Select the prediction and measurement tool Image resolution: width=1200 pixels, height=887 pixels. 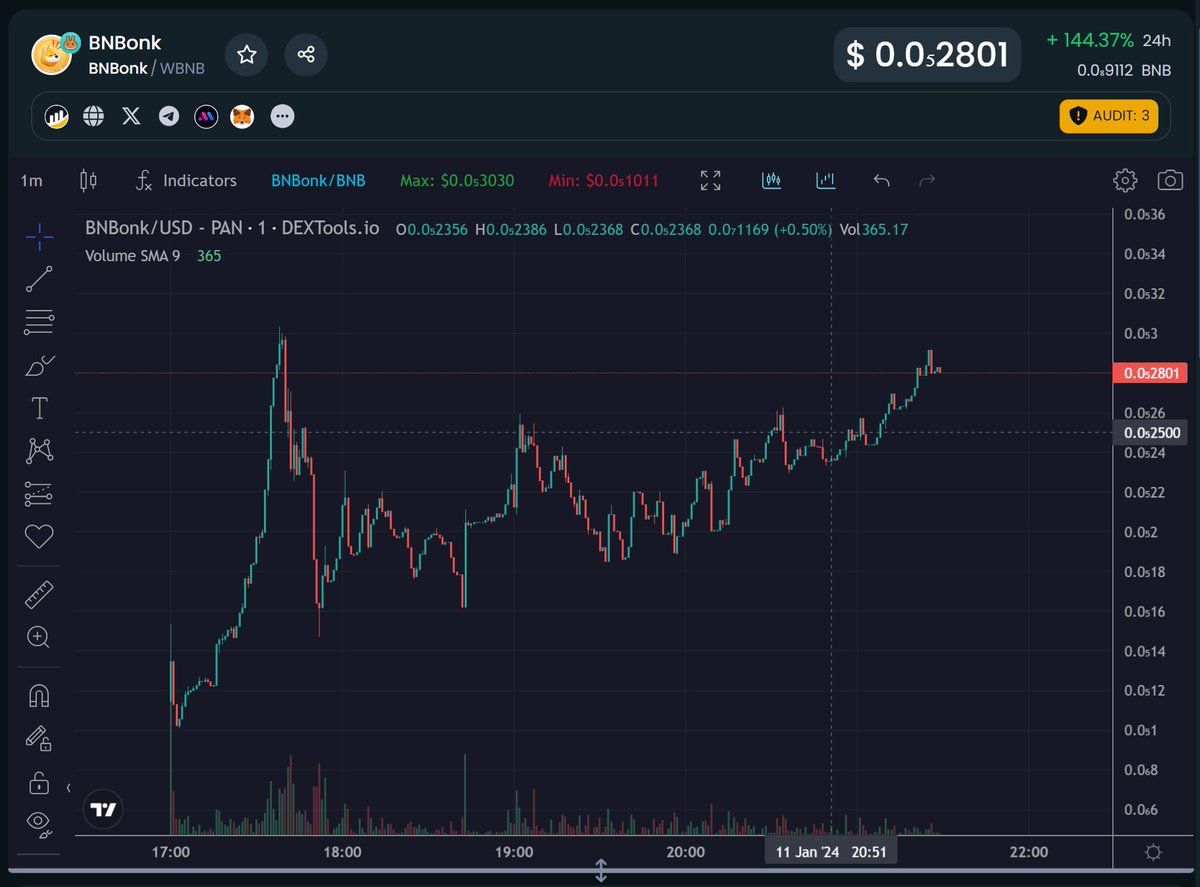pyautogui.click(x=39, y=494)
